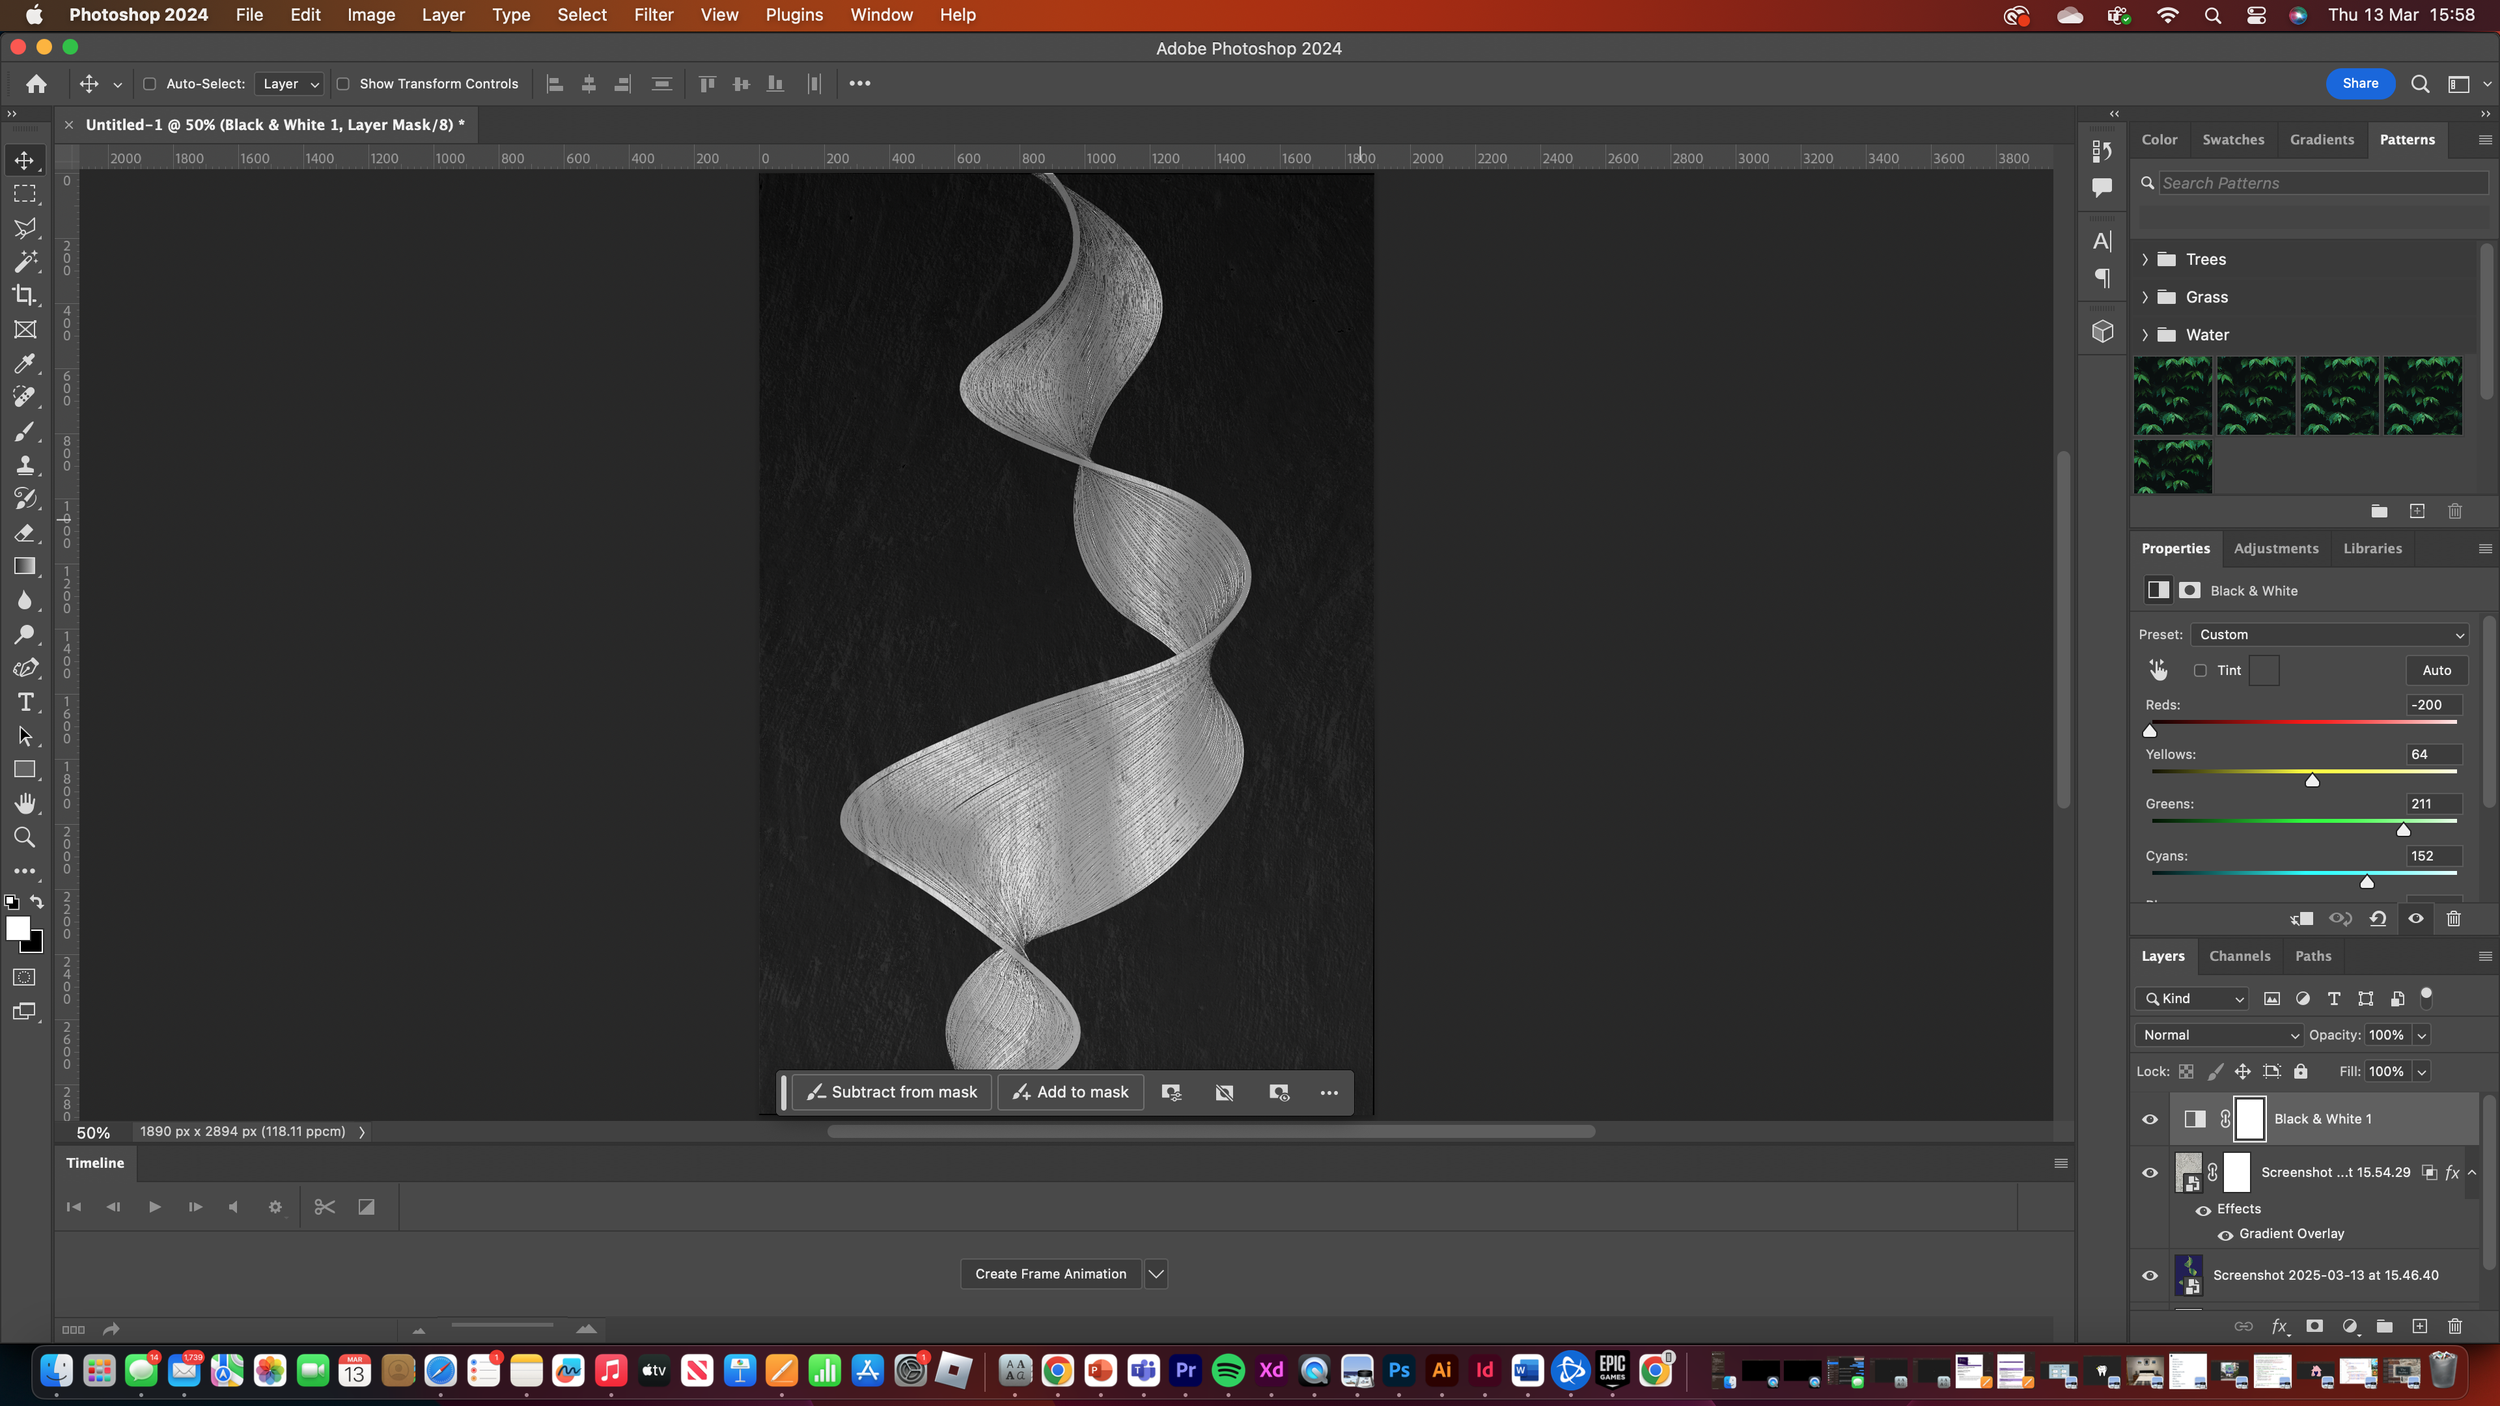The image size is (2500, 1406).
Task: Open the Image menu
Action: click(x=371, y=15)
